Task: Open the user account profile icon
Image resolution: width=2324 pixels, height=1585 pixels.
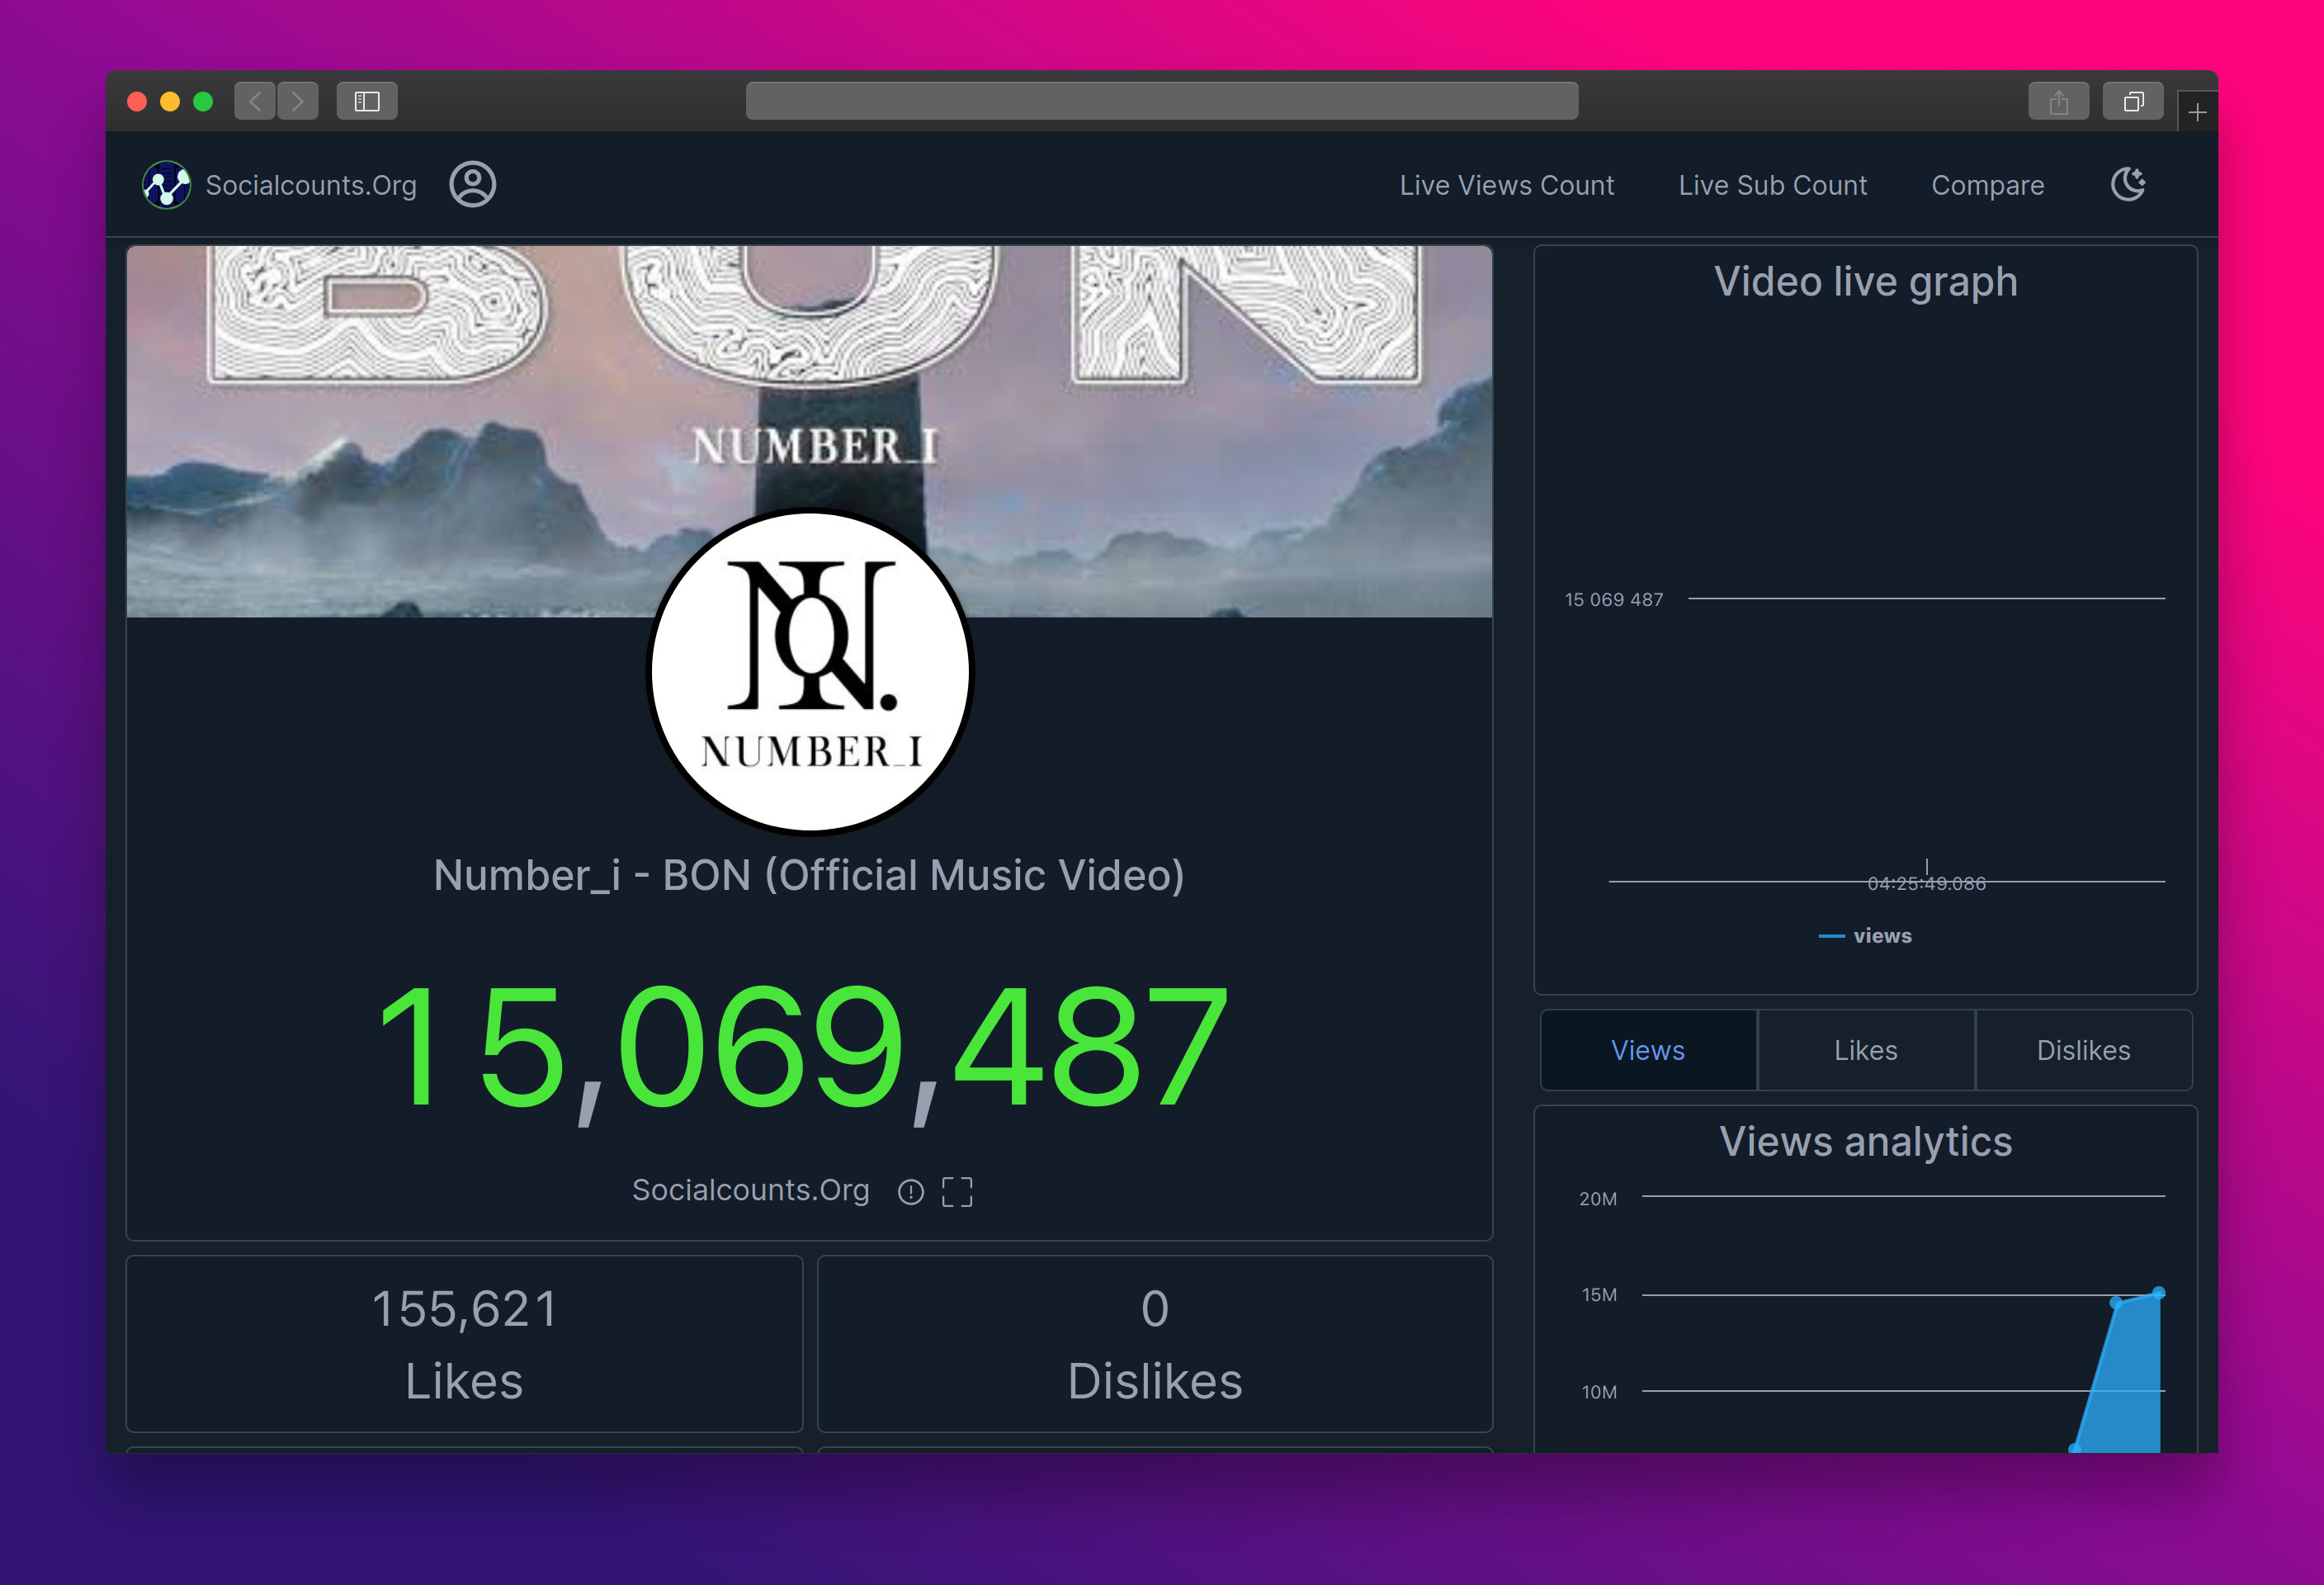Action: 472,185
